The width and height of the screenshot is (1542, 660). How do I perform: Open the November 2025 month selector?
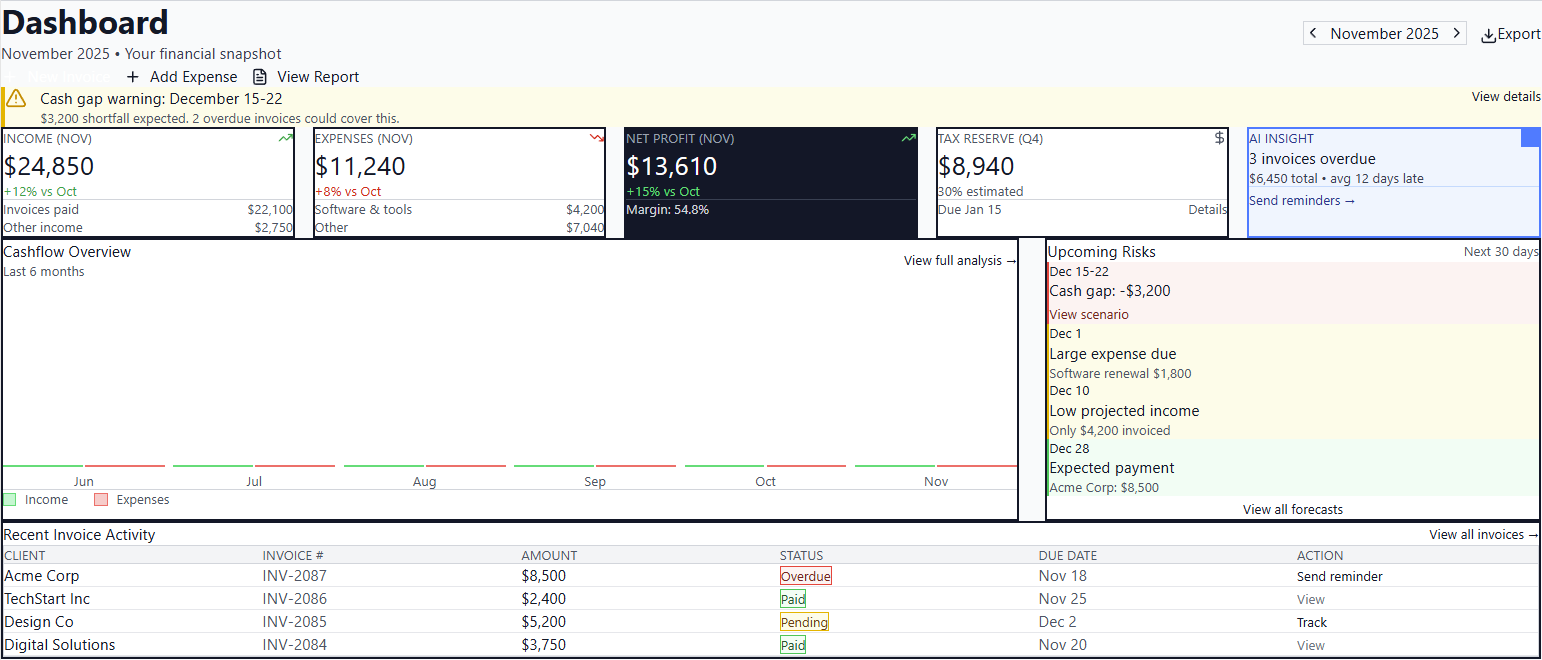[x=1385, y=32]
